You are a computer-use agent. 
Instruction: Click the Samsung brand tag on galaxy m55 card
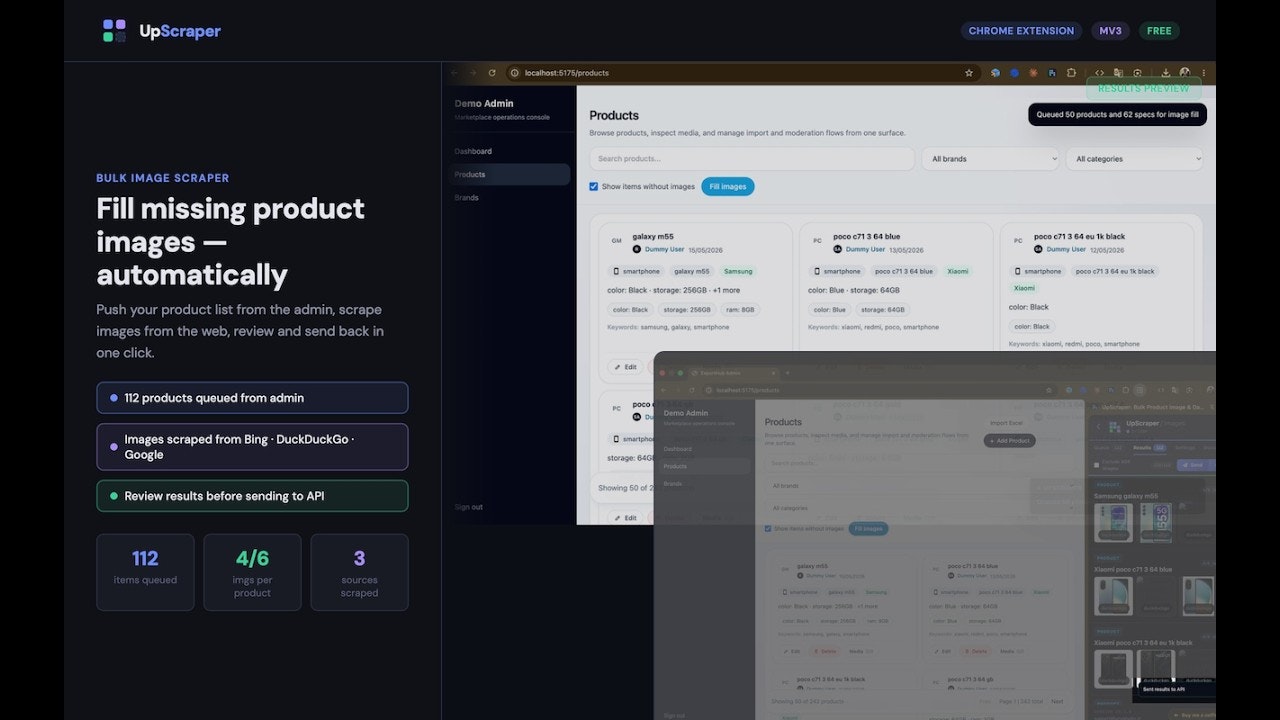click(738, 271)
